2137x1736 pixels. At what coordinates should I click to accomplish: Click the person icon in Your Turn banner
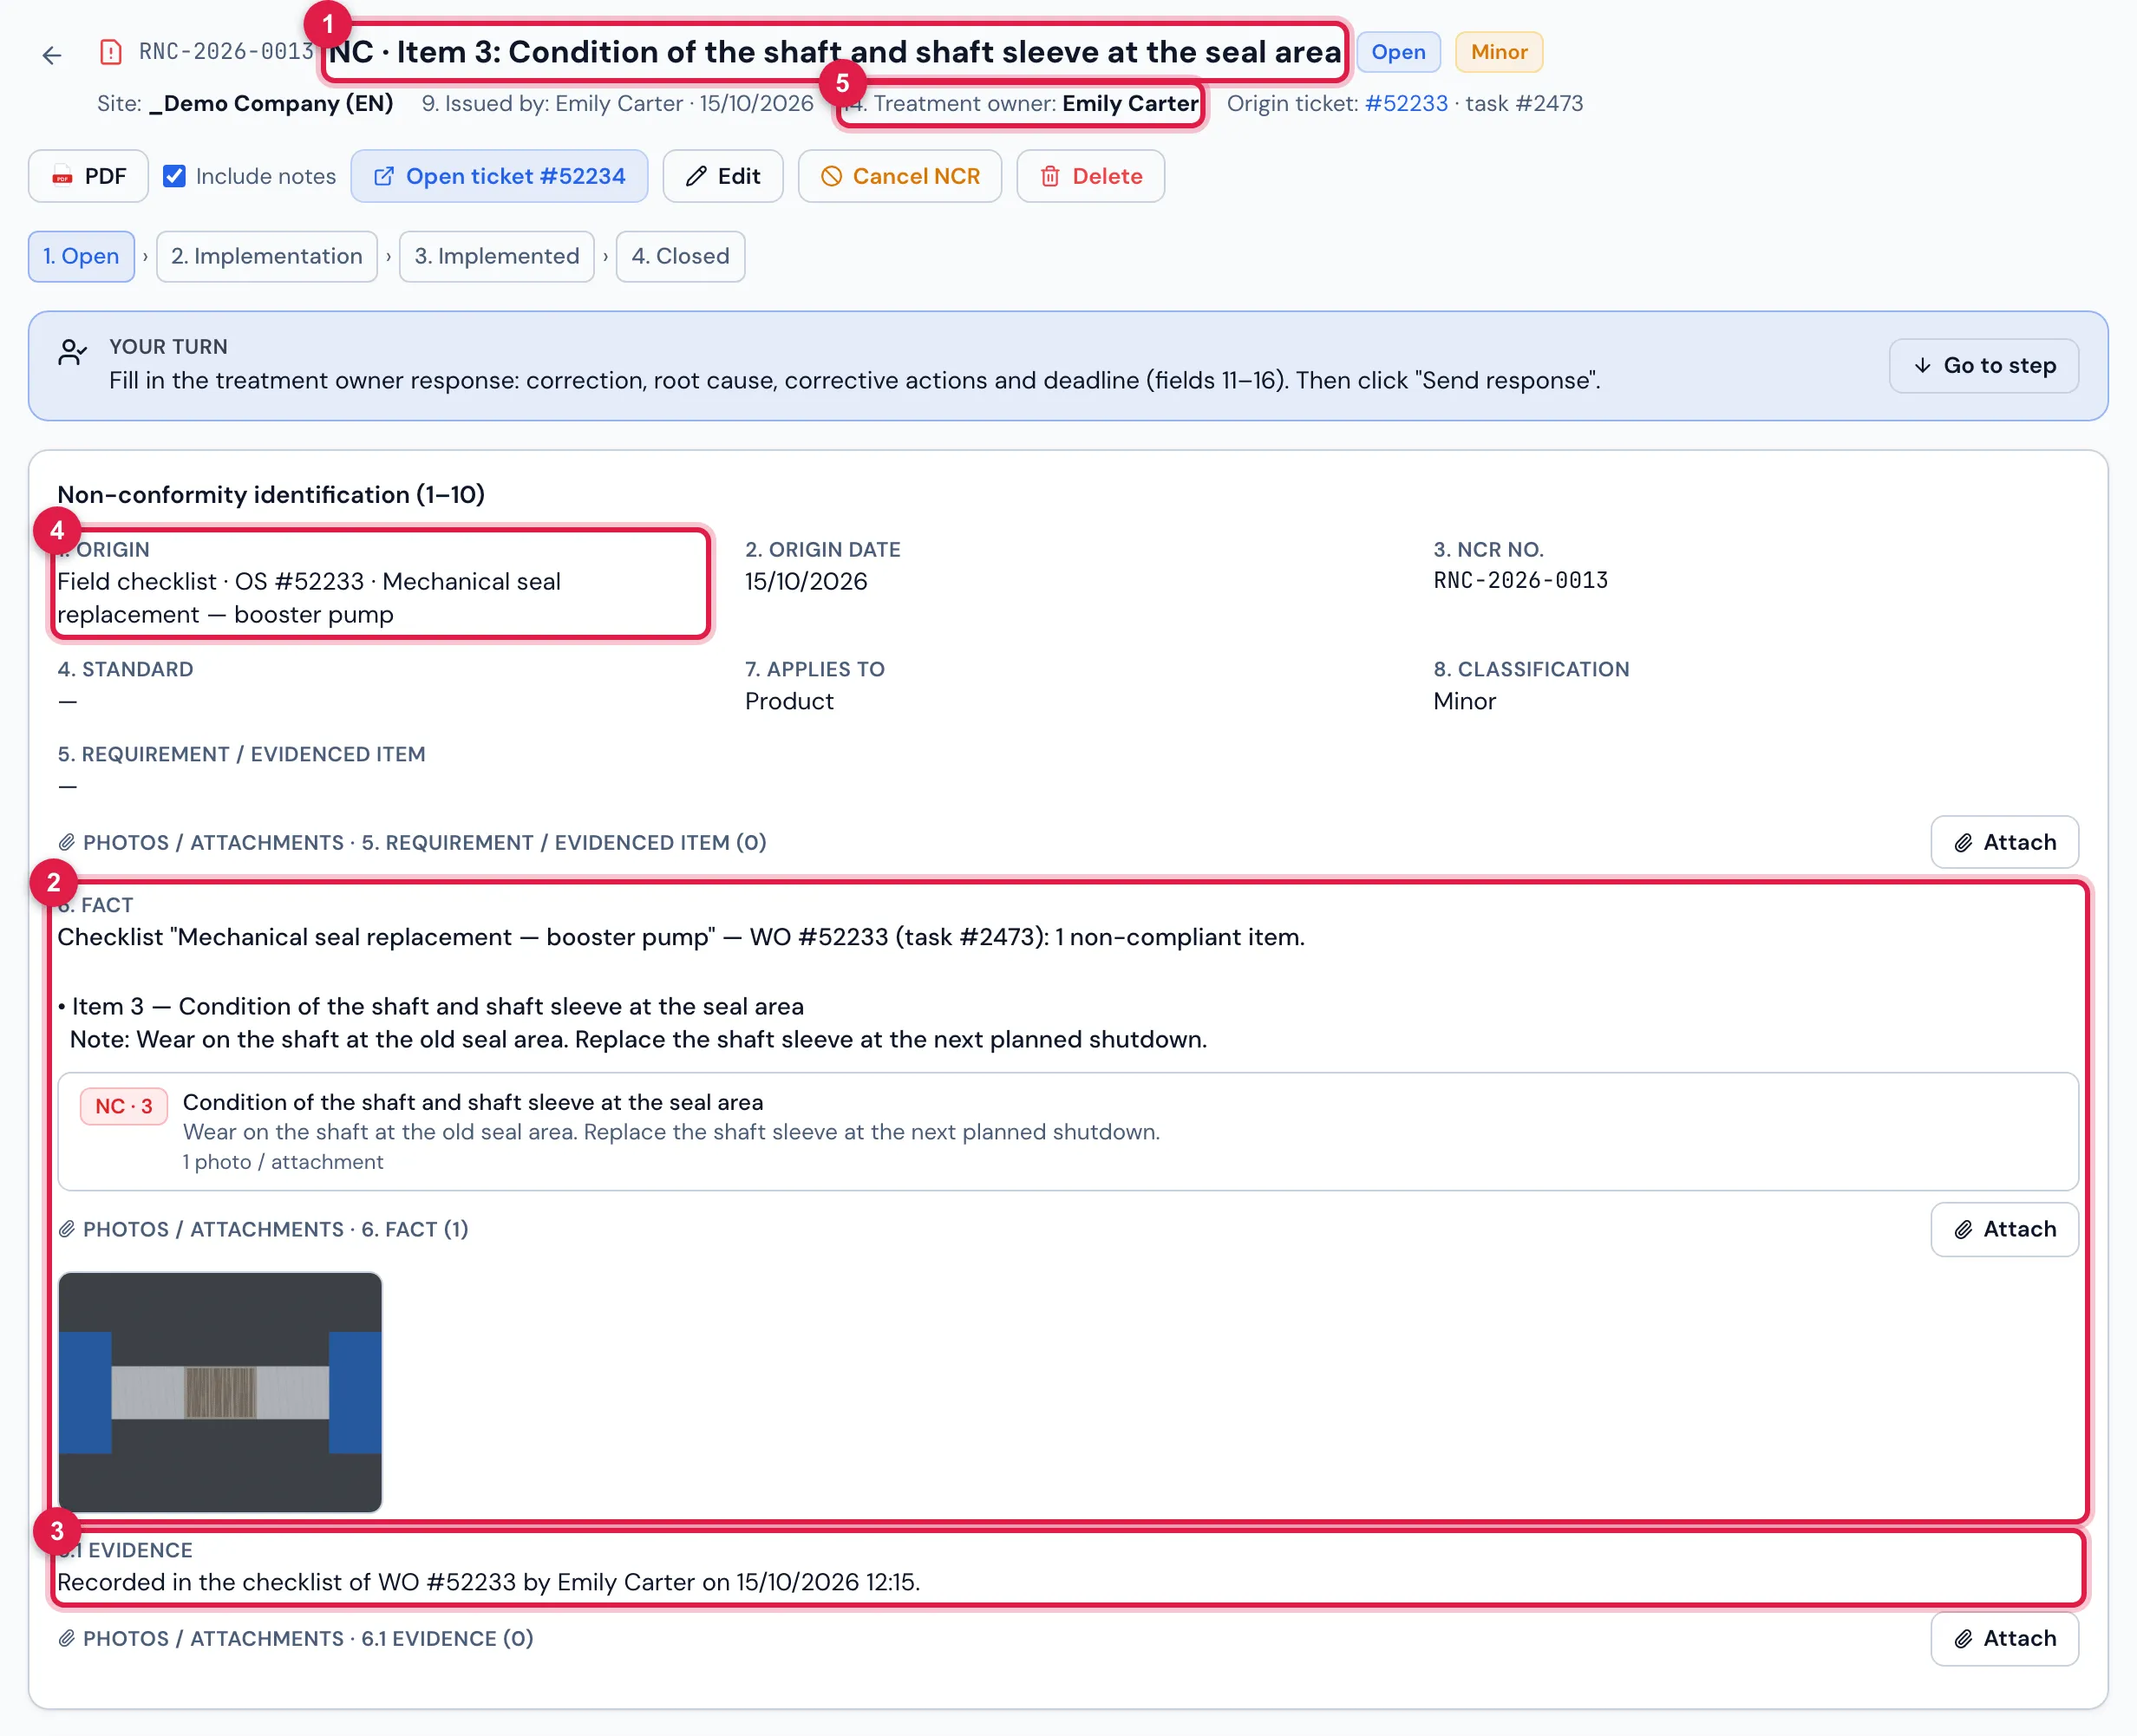[72, 352]
